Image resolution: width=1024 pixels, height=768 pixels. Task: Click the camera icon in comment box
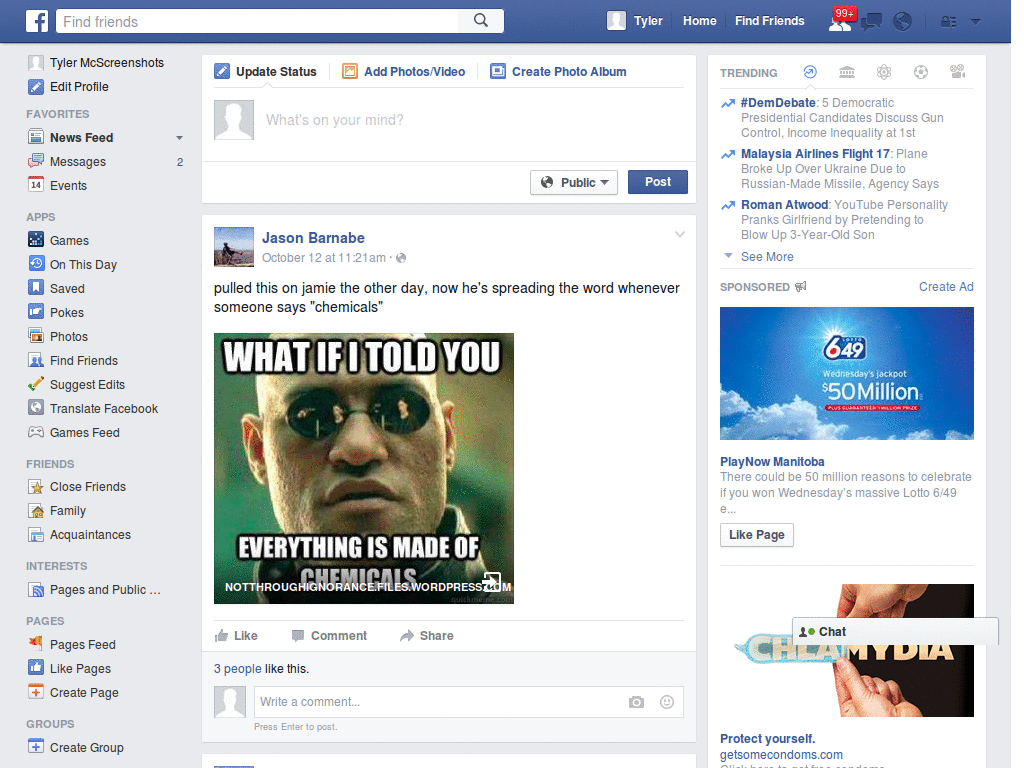[636, 702]
